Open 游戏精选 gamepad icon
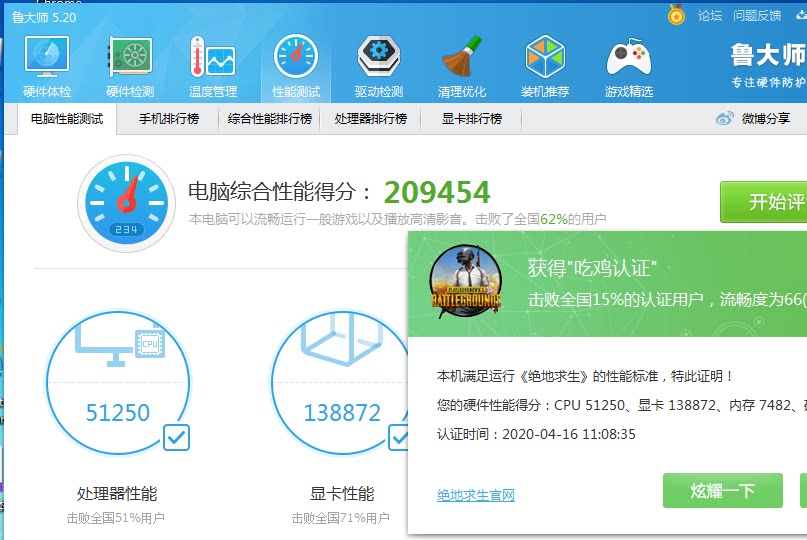The image size is (807, 540). pyautogui.click(x=628, y=67)
